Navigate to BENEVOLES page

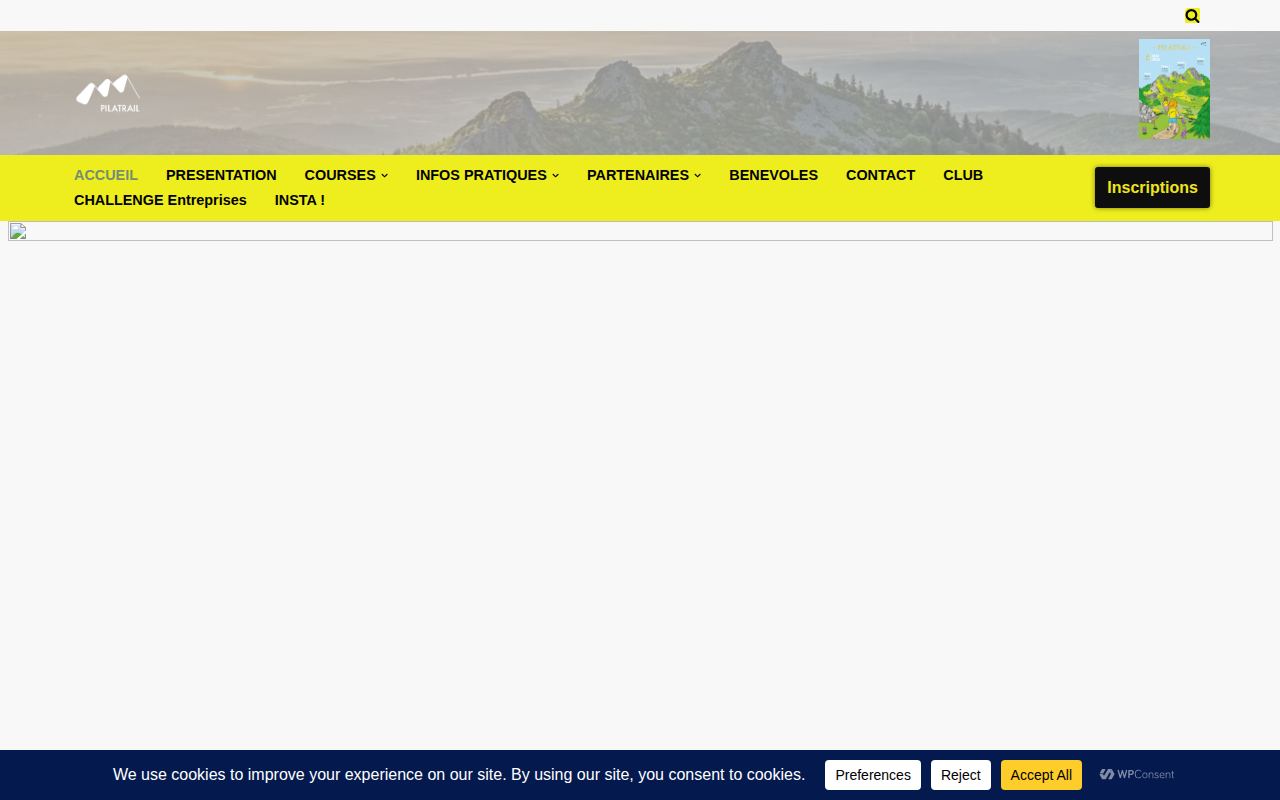coord(773,175)
